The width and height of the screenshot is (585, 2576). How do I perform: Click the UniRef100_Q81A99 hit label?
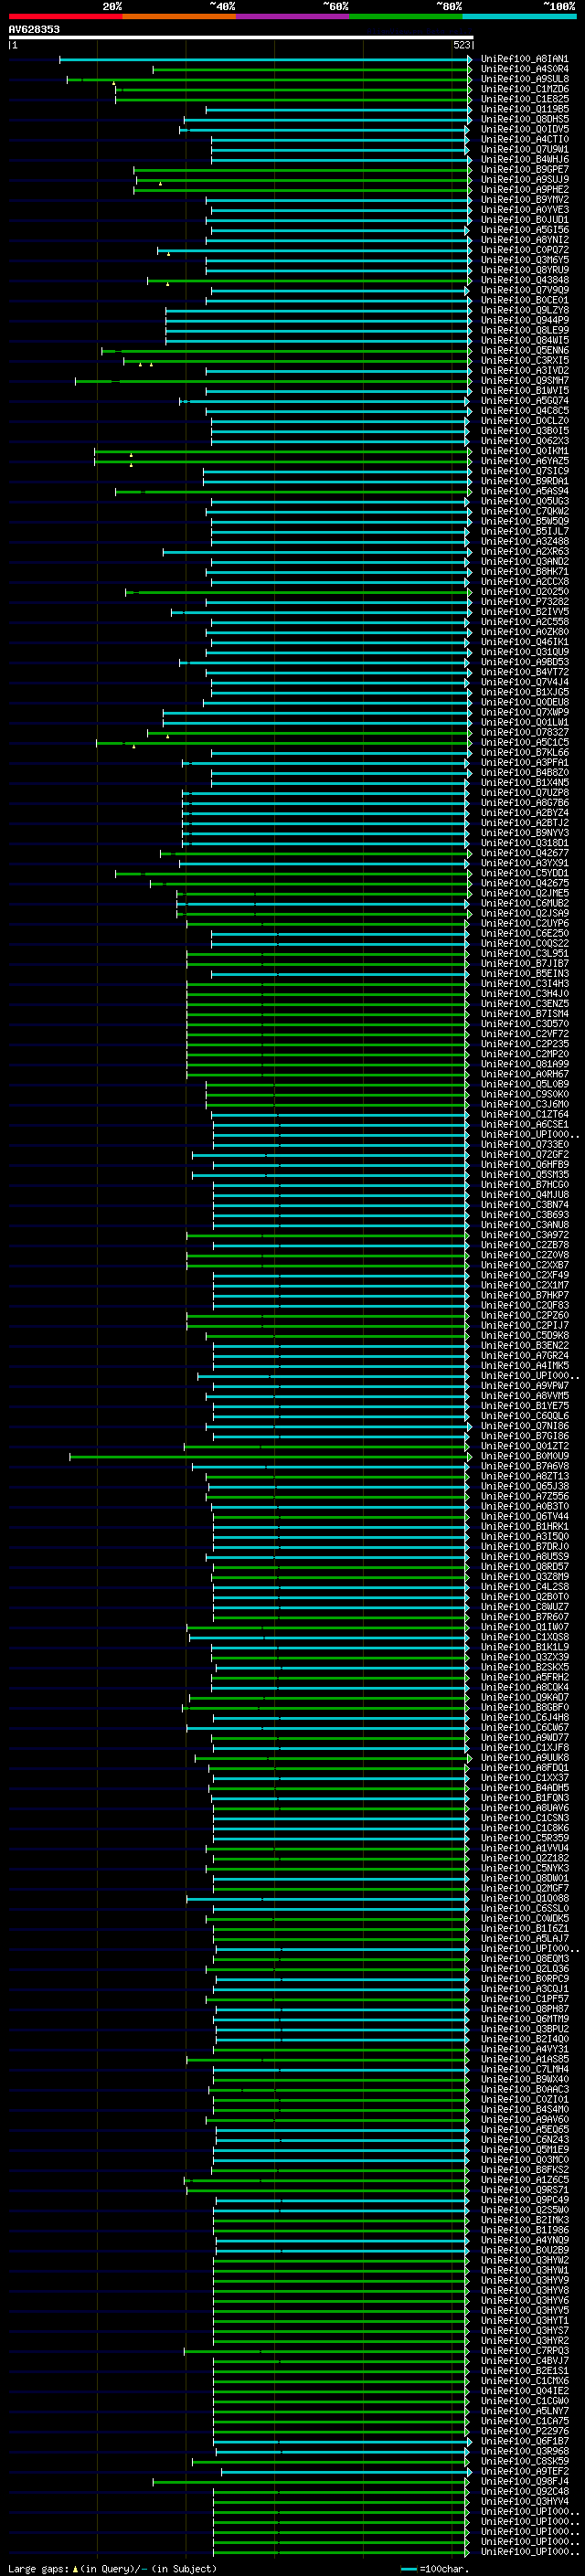click(x=525, y=1064)
